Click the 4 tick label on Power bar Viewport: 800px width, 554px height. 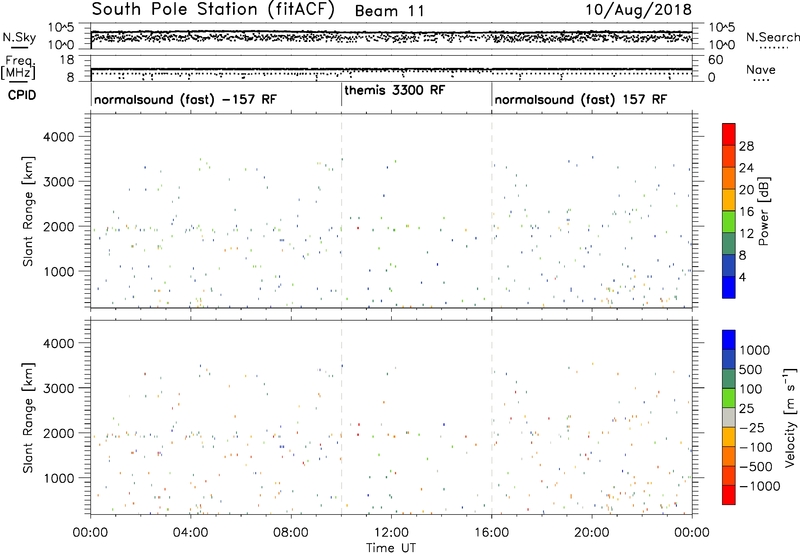coord(742,278)
